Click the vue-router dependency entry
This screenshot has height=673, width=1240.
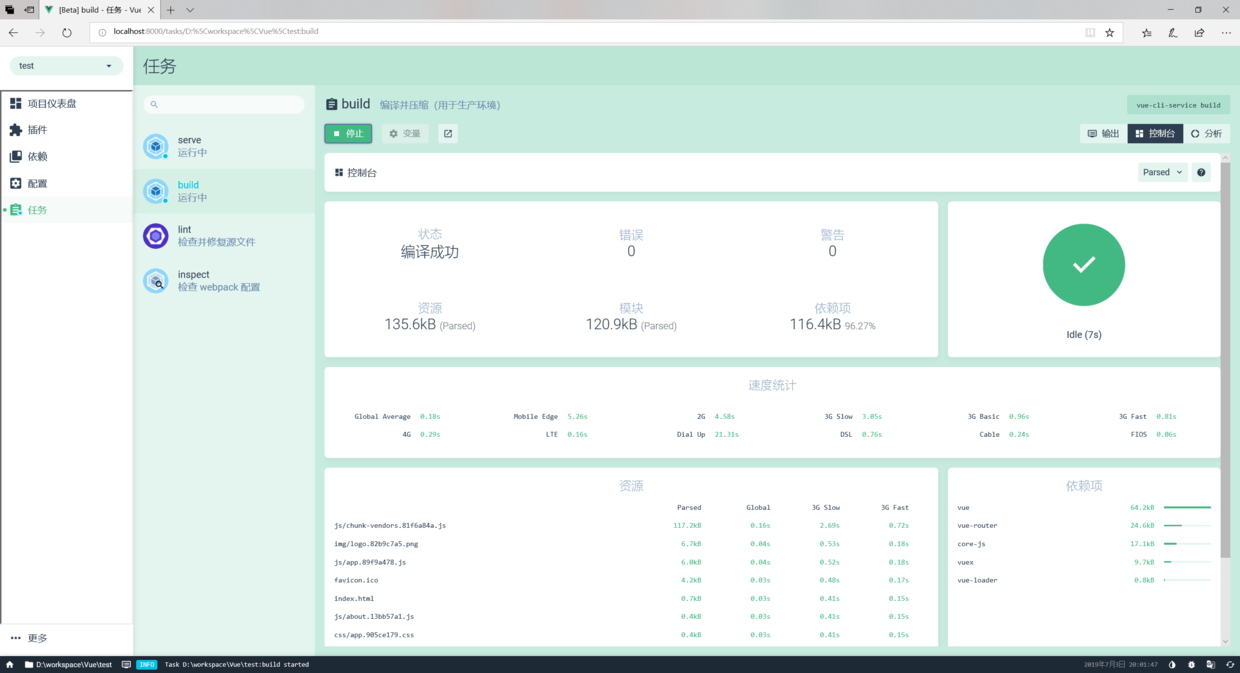1084,525
